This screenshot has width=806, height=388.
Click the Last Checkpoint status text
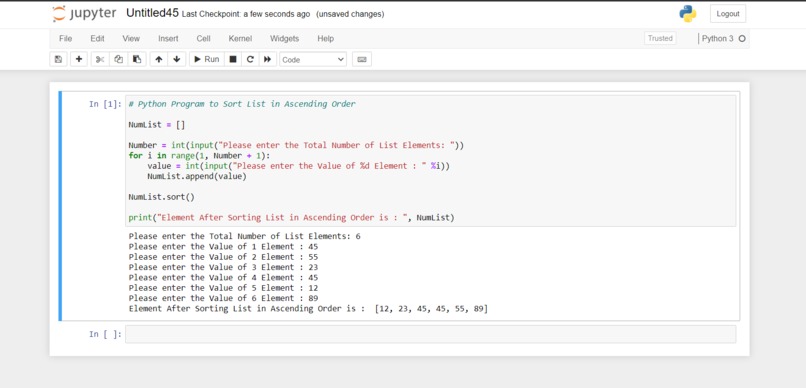[x=246, y=14]
